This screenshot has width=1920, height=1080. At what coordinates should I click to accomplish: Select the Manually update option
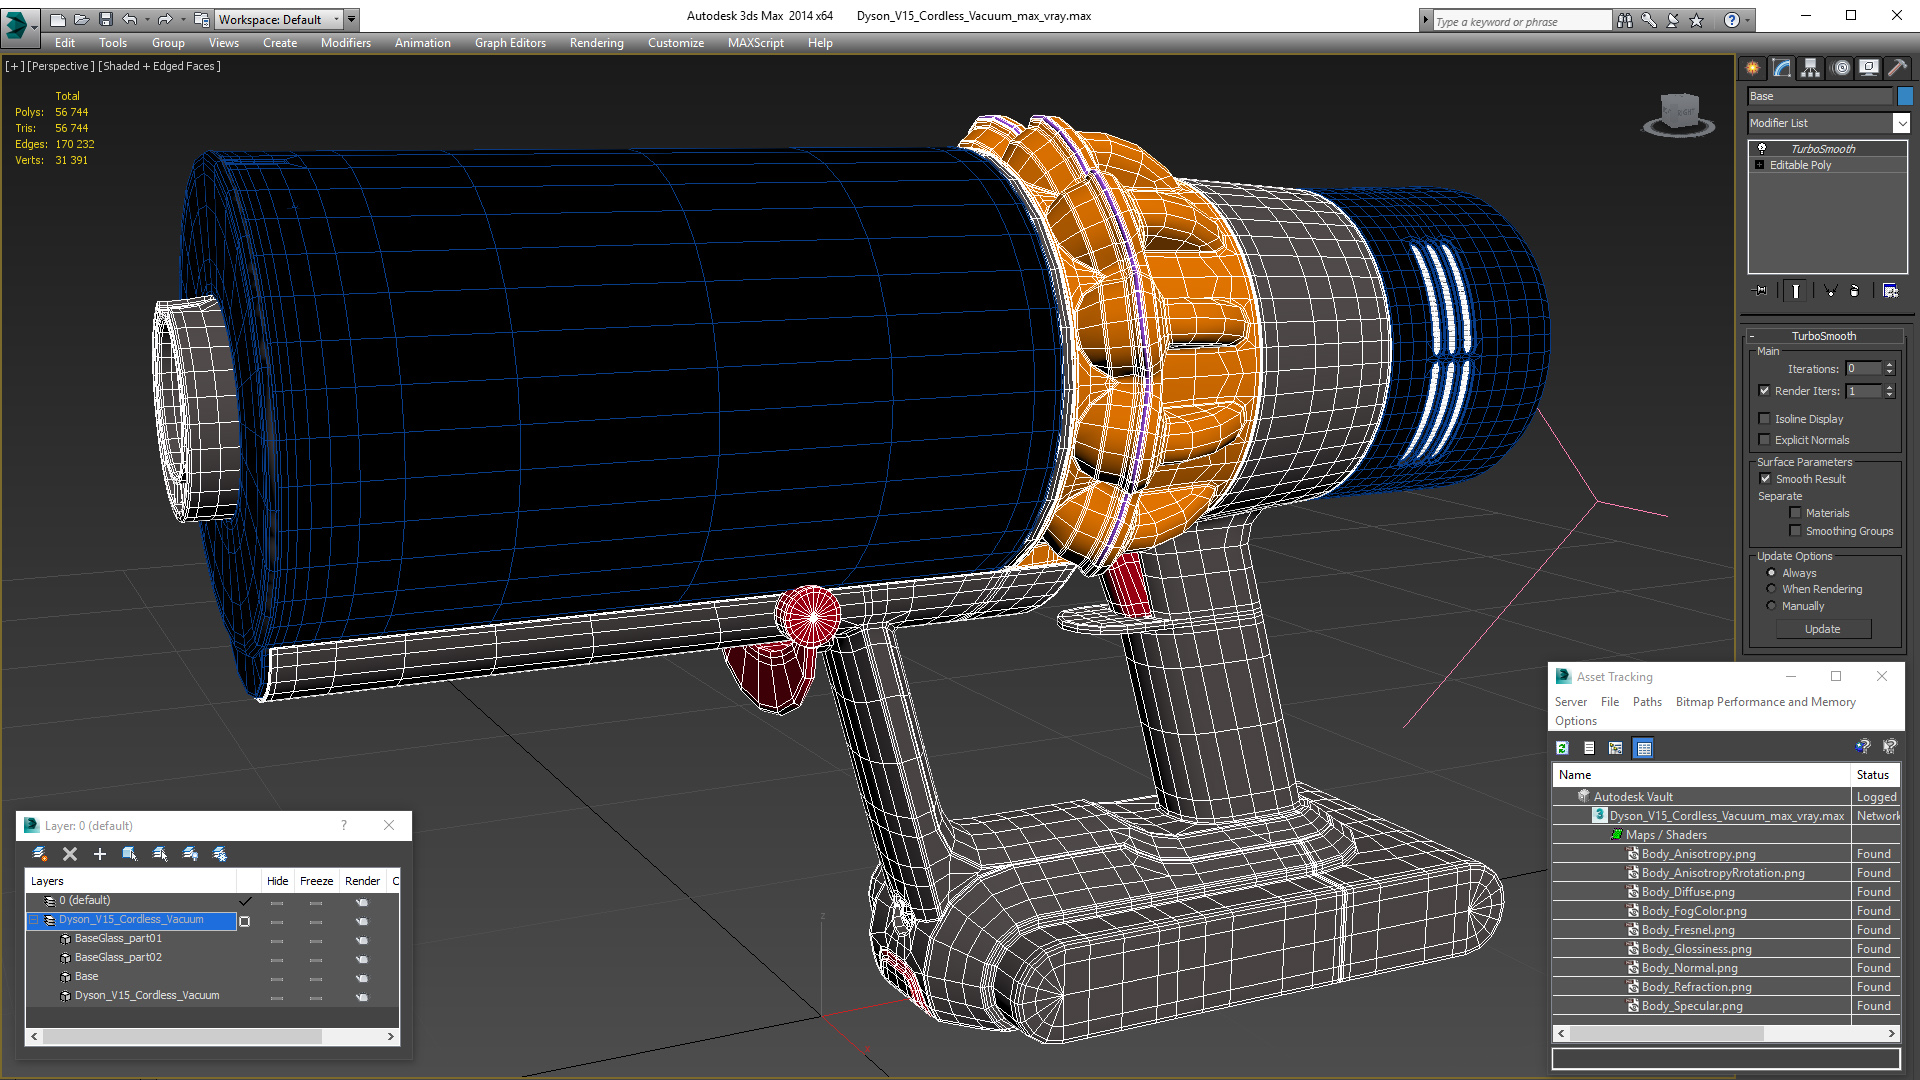pyautogui.click(x=1772, y=606)
